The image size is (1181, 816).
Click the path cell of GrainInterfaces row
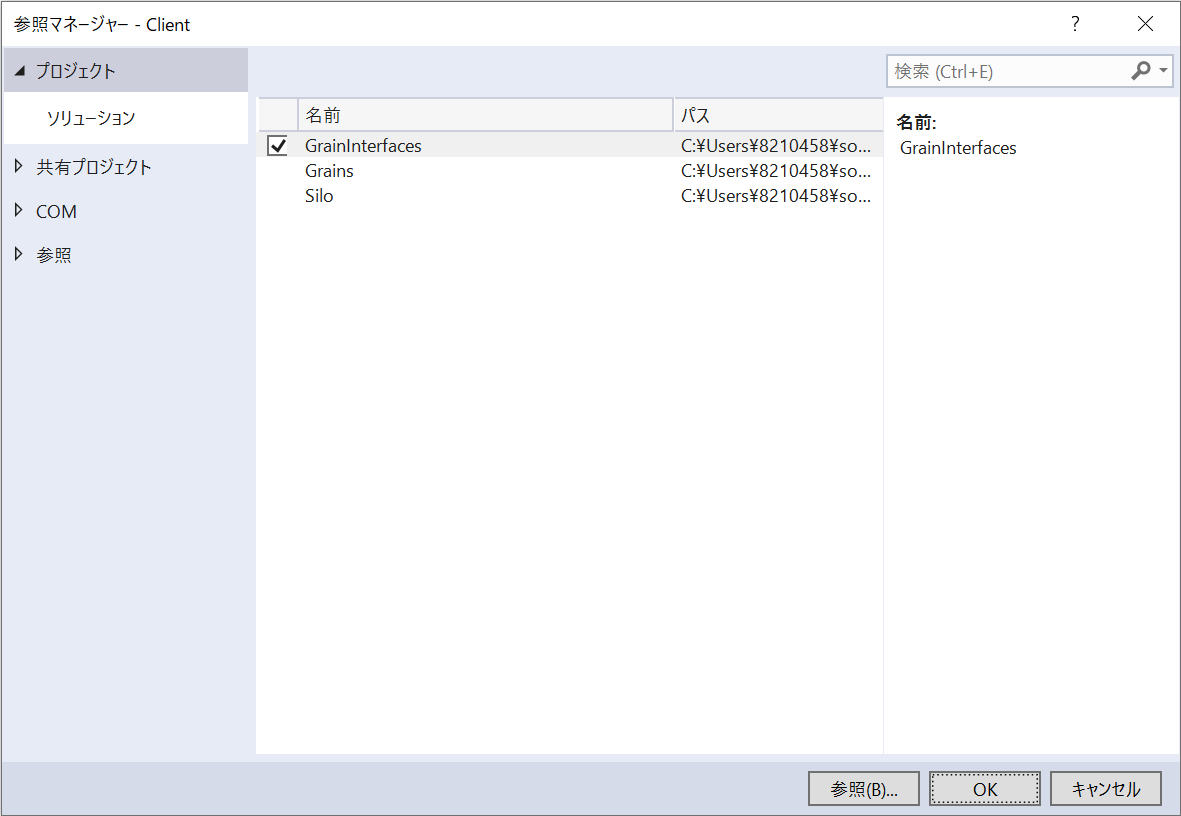click(776, 145)
